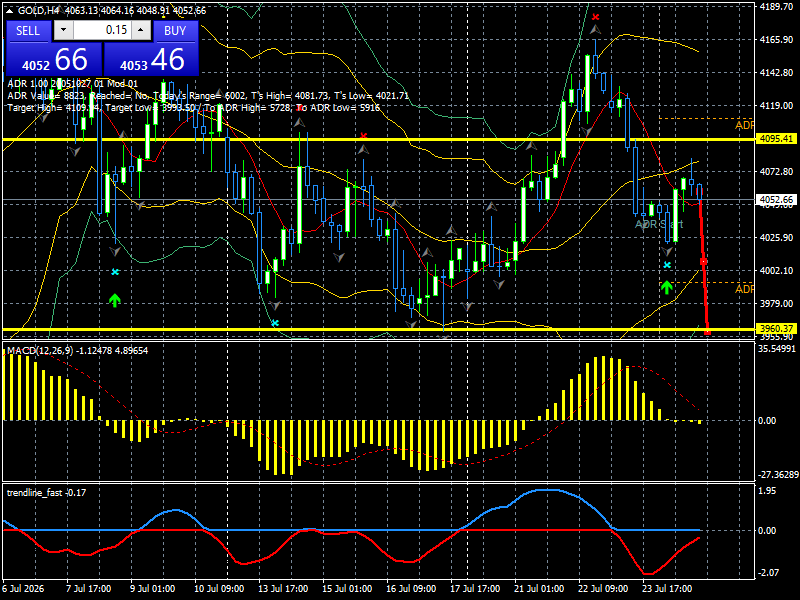Viewport: 800px width, 600px height.
Task: Click trendline_fast -0.17 indicator label
Action: tap(46, 492)
